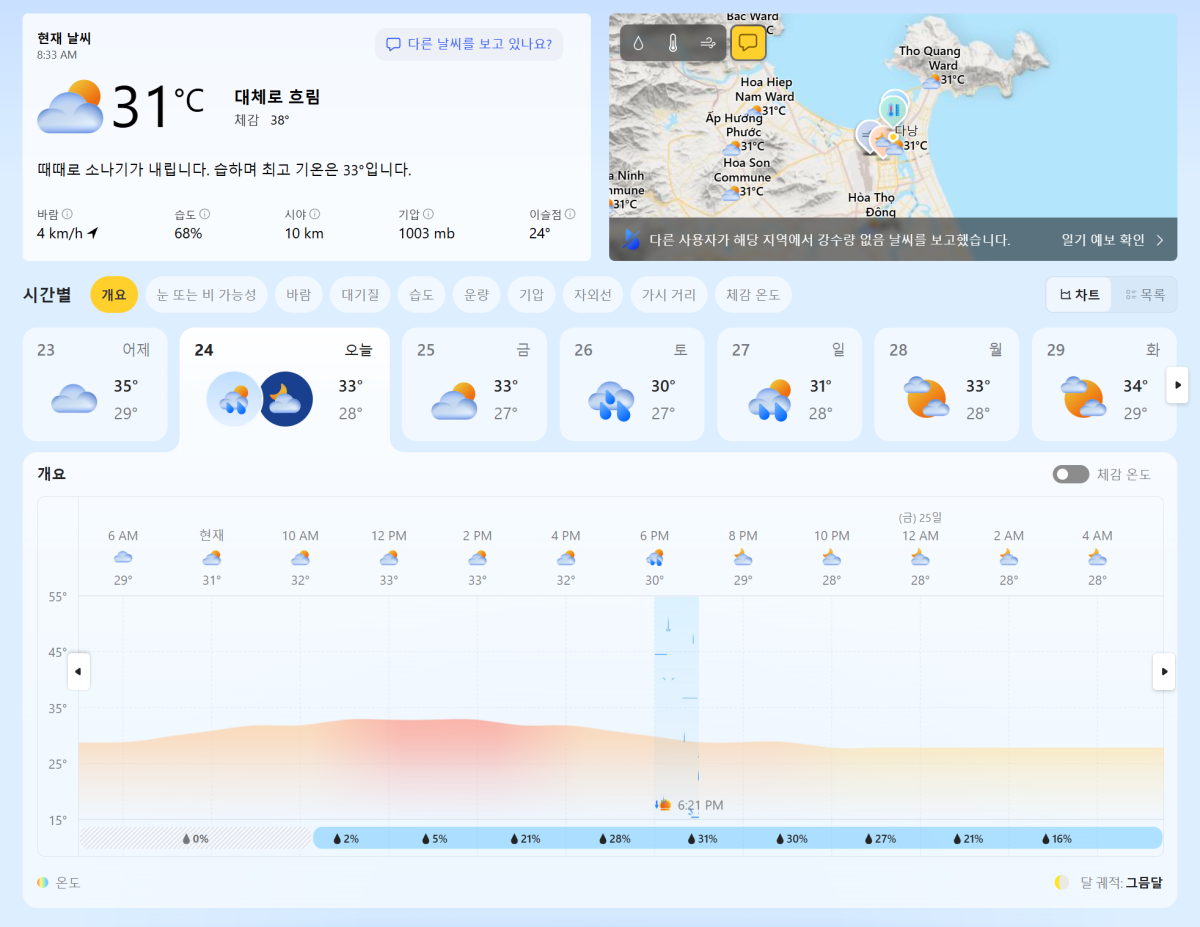Select the 바람 tab
This screenshot has height=927, width=1200.
click(x=298, y=295)
